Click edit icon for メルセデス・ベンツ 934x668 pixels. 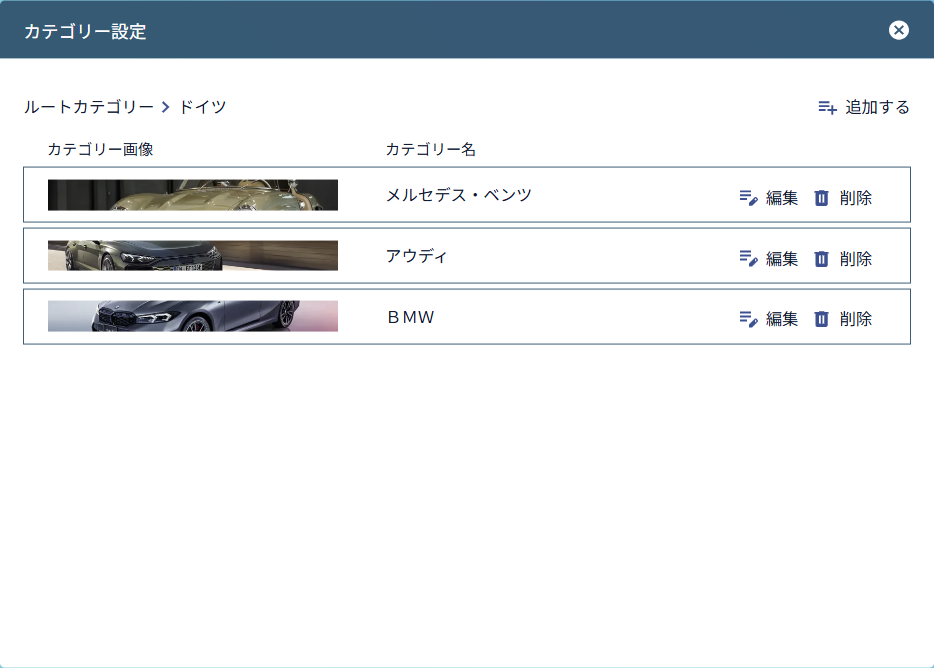coord(748,197)
